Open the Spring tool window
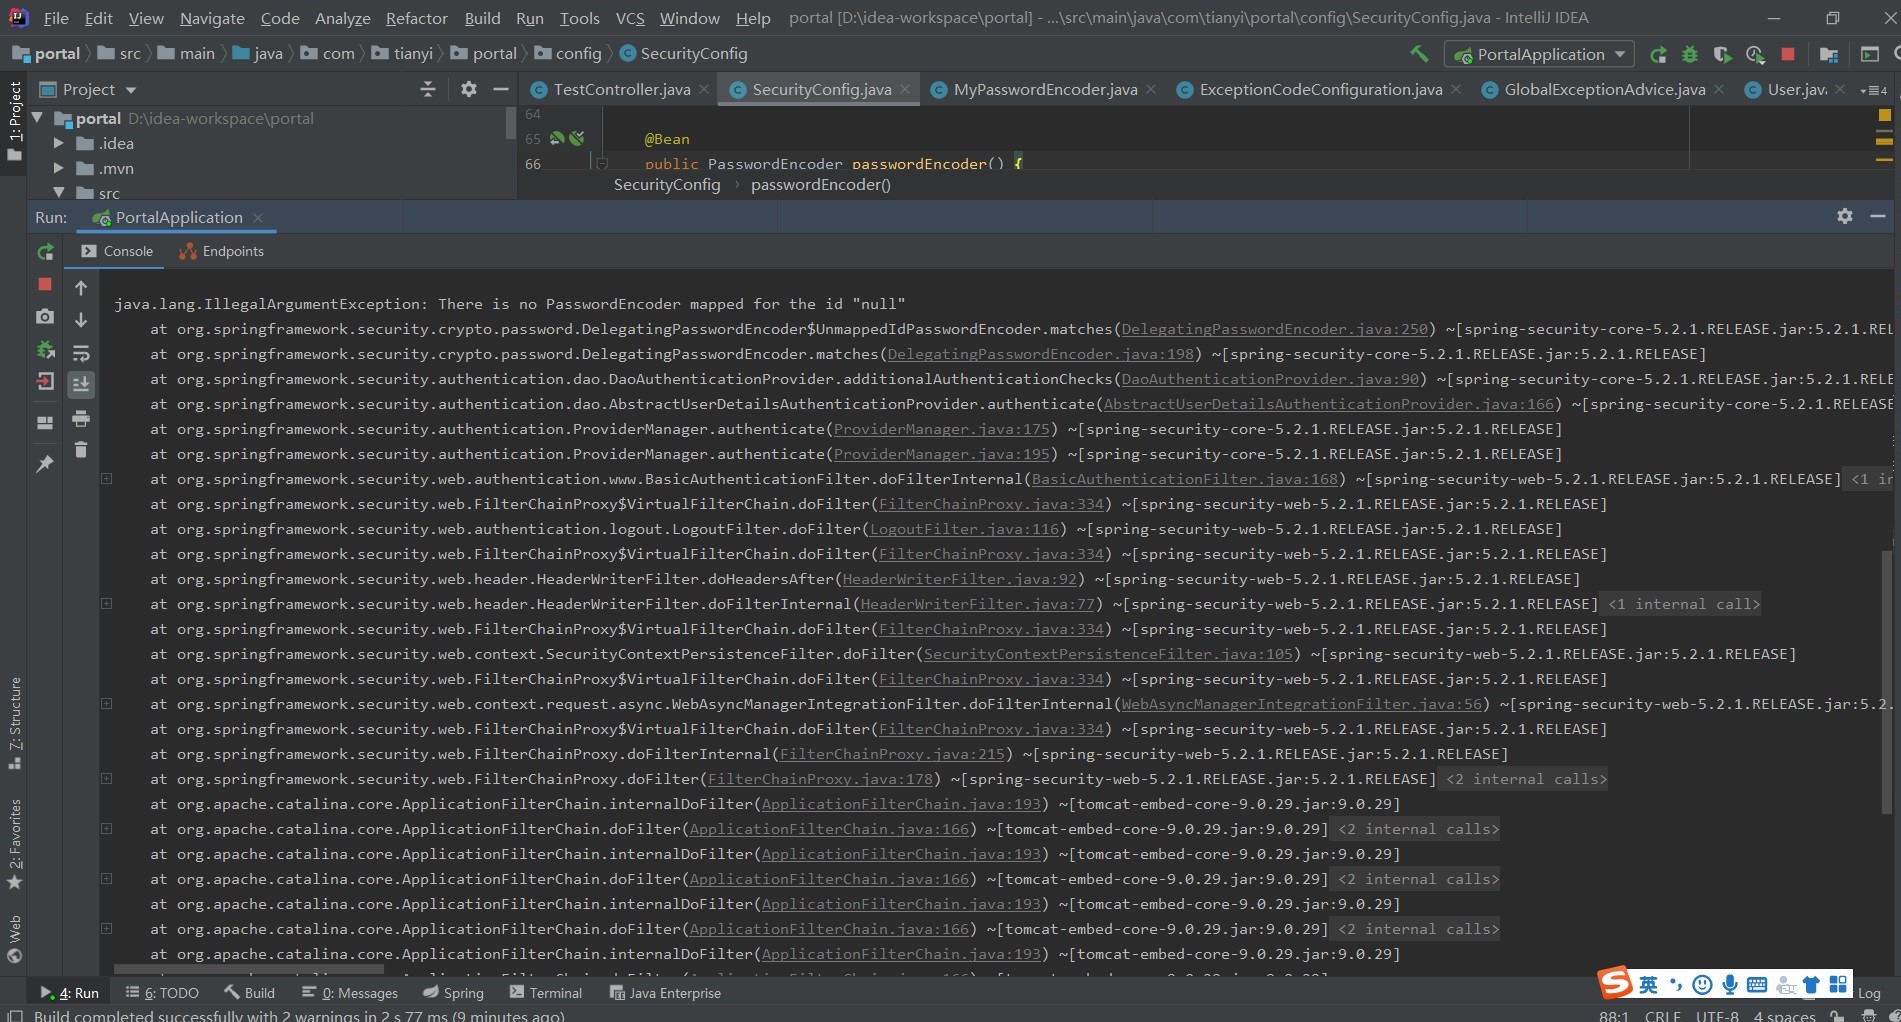Screen dimensions: 1901x1022 coord(453,993)
